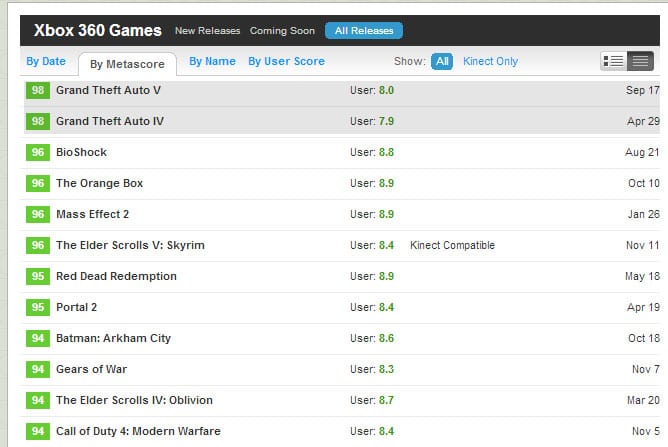Switch to detailed list view icon
This screenshot has width=668, height=447.
point(613,61)
